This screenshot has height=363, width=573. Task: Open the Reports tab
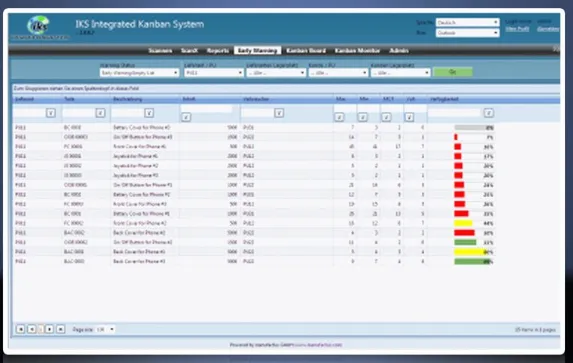pyautogui.click(x=218, y=50)
